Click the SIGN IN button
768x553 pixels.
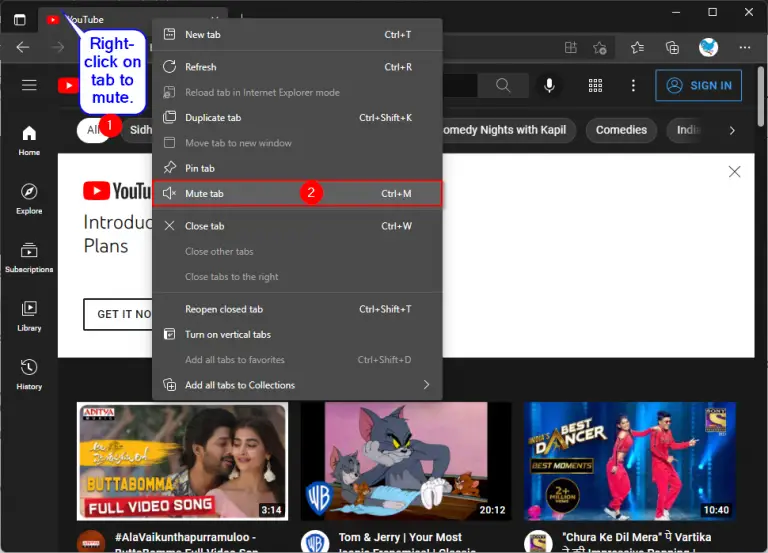tap(698, 85)
